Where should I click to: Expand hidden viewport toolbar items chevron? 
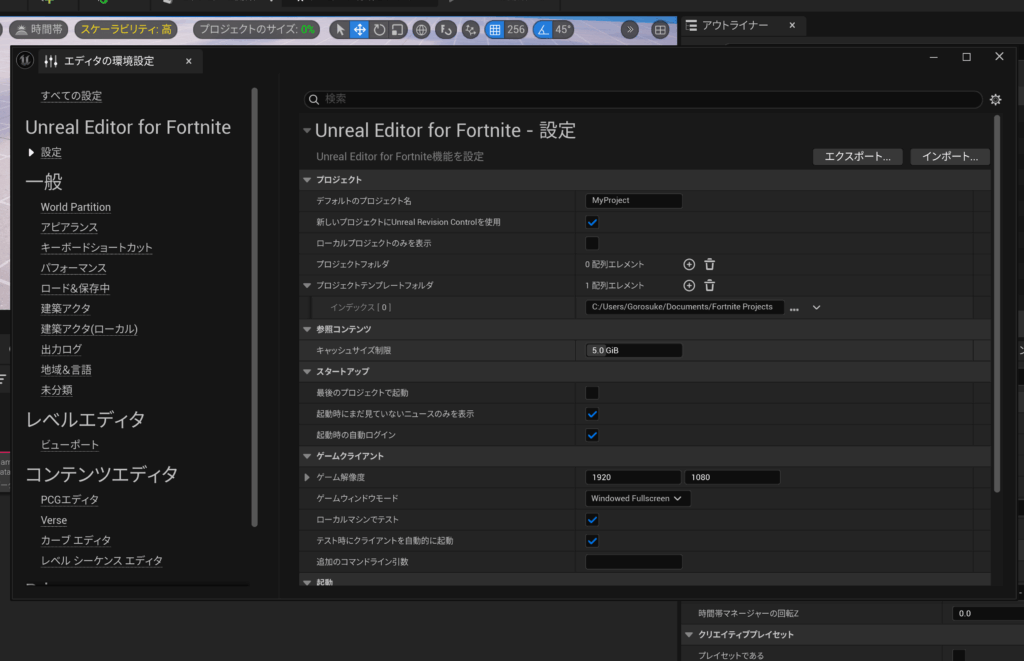click(x=630, y=29)
